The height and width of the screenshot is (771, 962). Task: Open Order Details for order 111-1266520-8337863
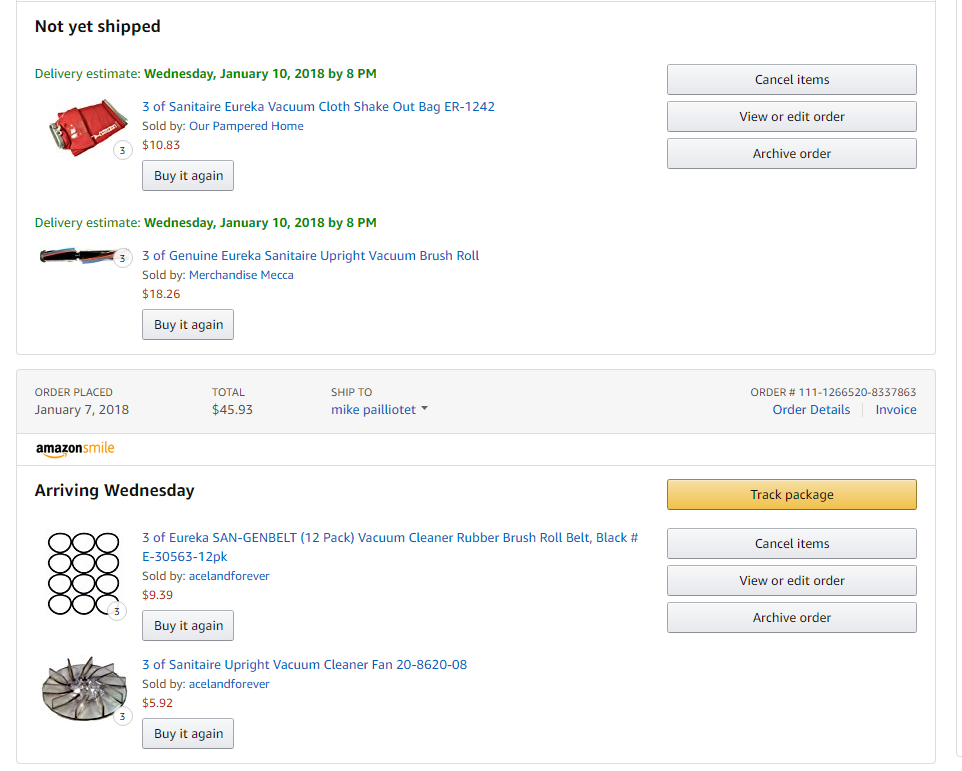coord(811,410)
